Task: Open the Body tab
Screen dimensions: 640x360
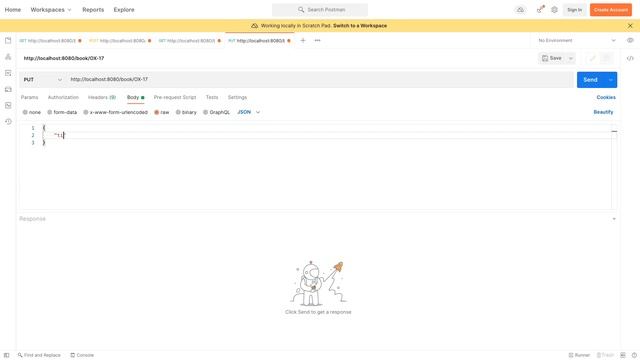Action: (x=136, y=98)
